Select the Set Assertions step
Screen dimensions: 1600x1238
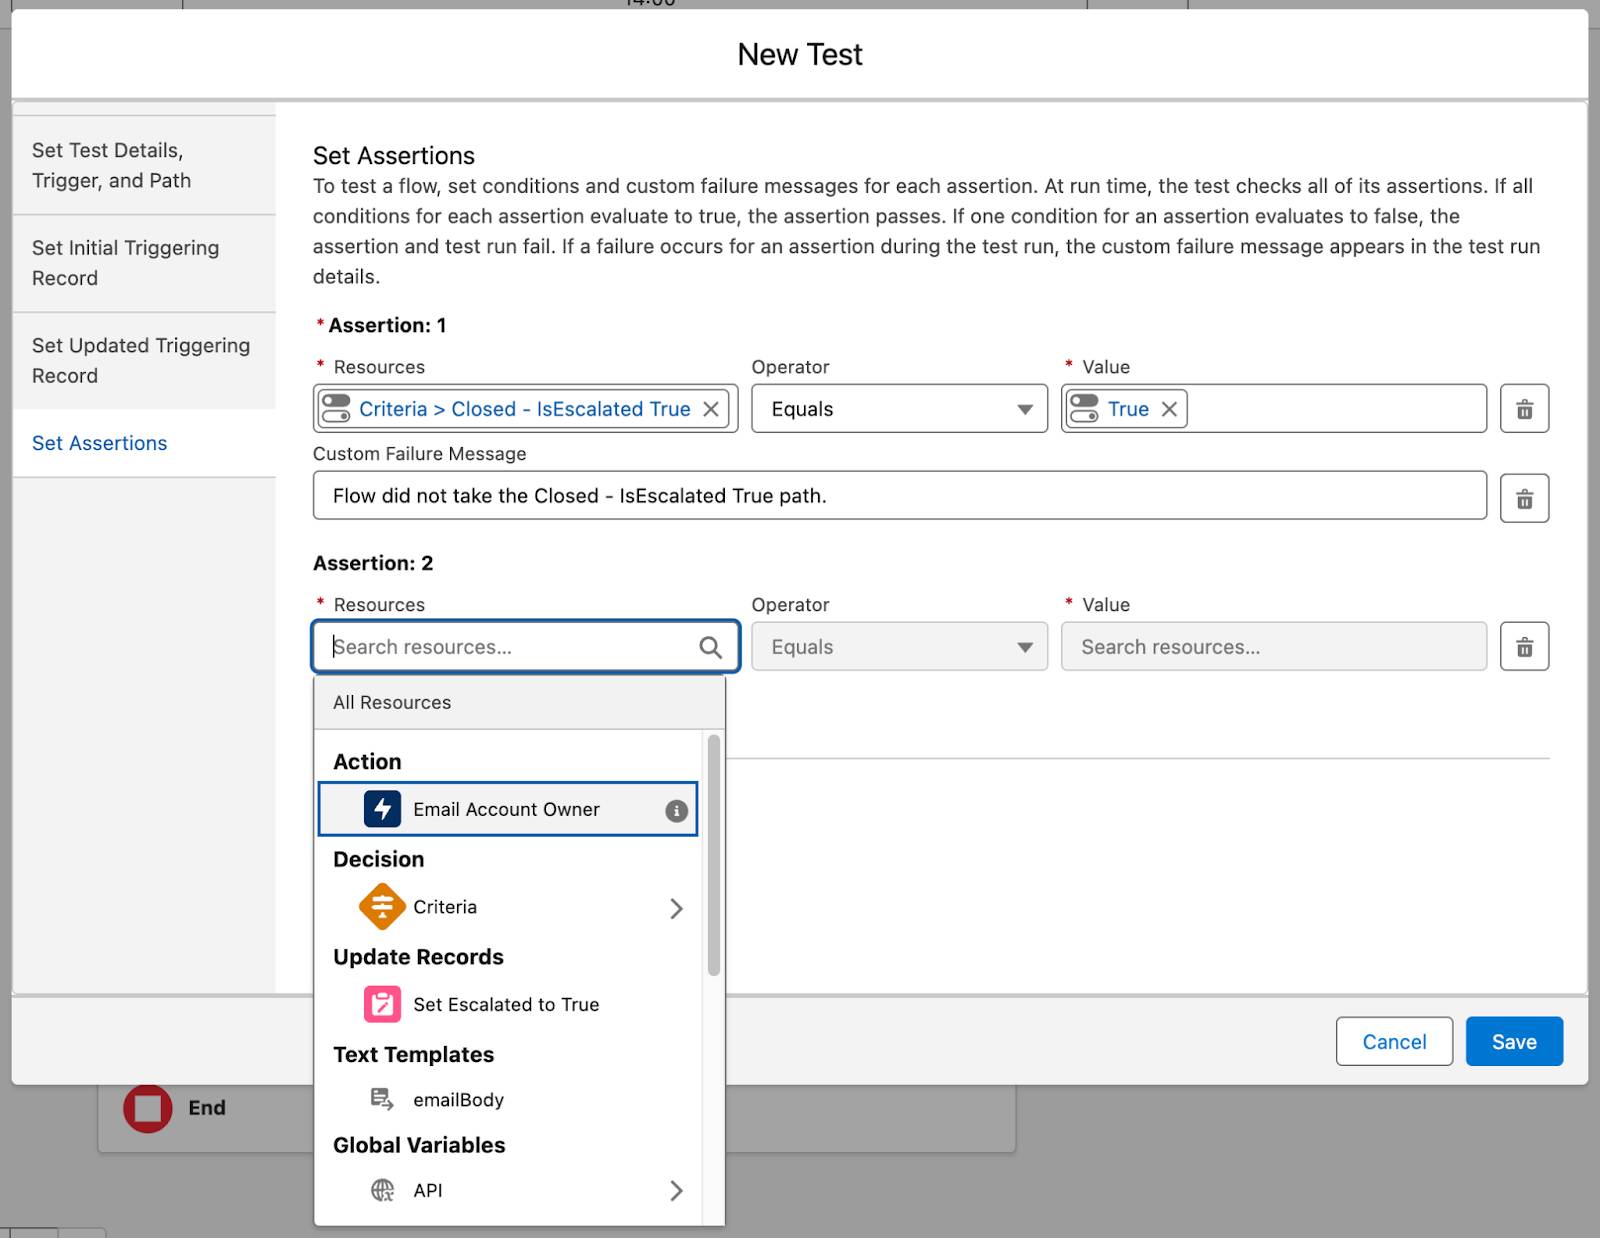pos(144,443)
